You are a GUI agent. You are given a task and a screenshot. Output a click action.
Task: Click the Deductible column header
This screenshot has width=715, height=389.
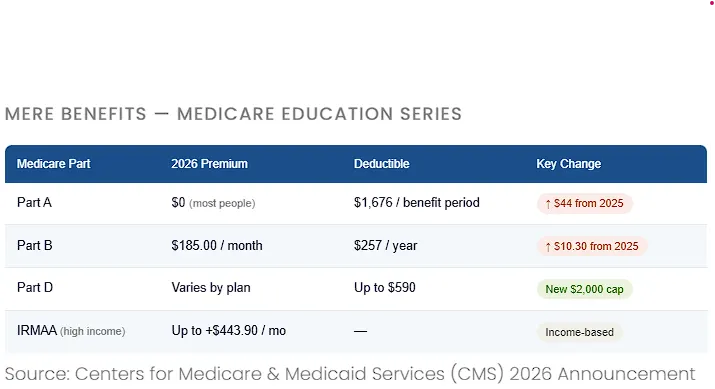click(382, 164)
